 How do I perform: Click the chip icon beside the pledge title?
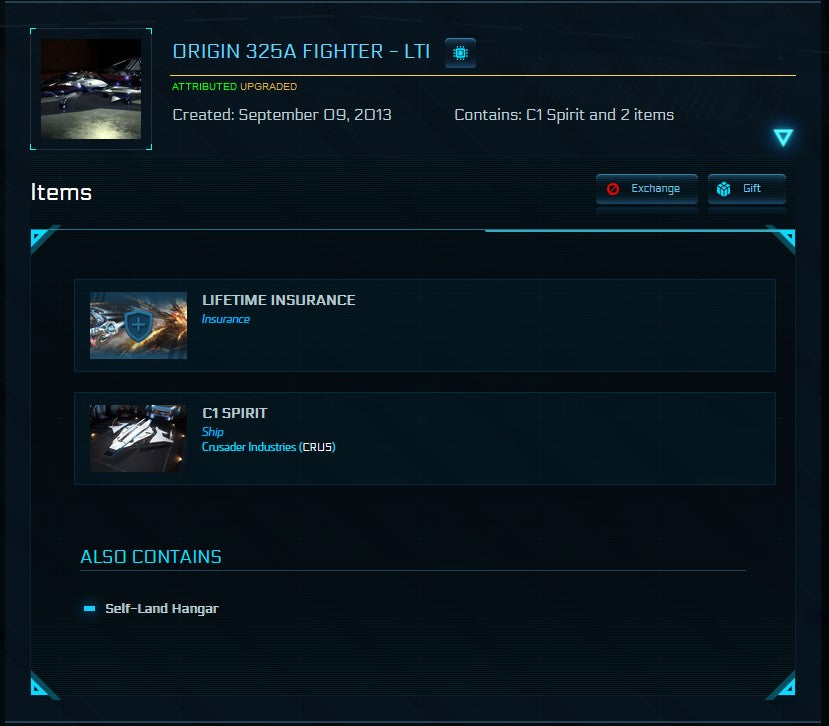pyautogui.click(x=460, y=52)
